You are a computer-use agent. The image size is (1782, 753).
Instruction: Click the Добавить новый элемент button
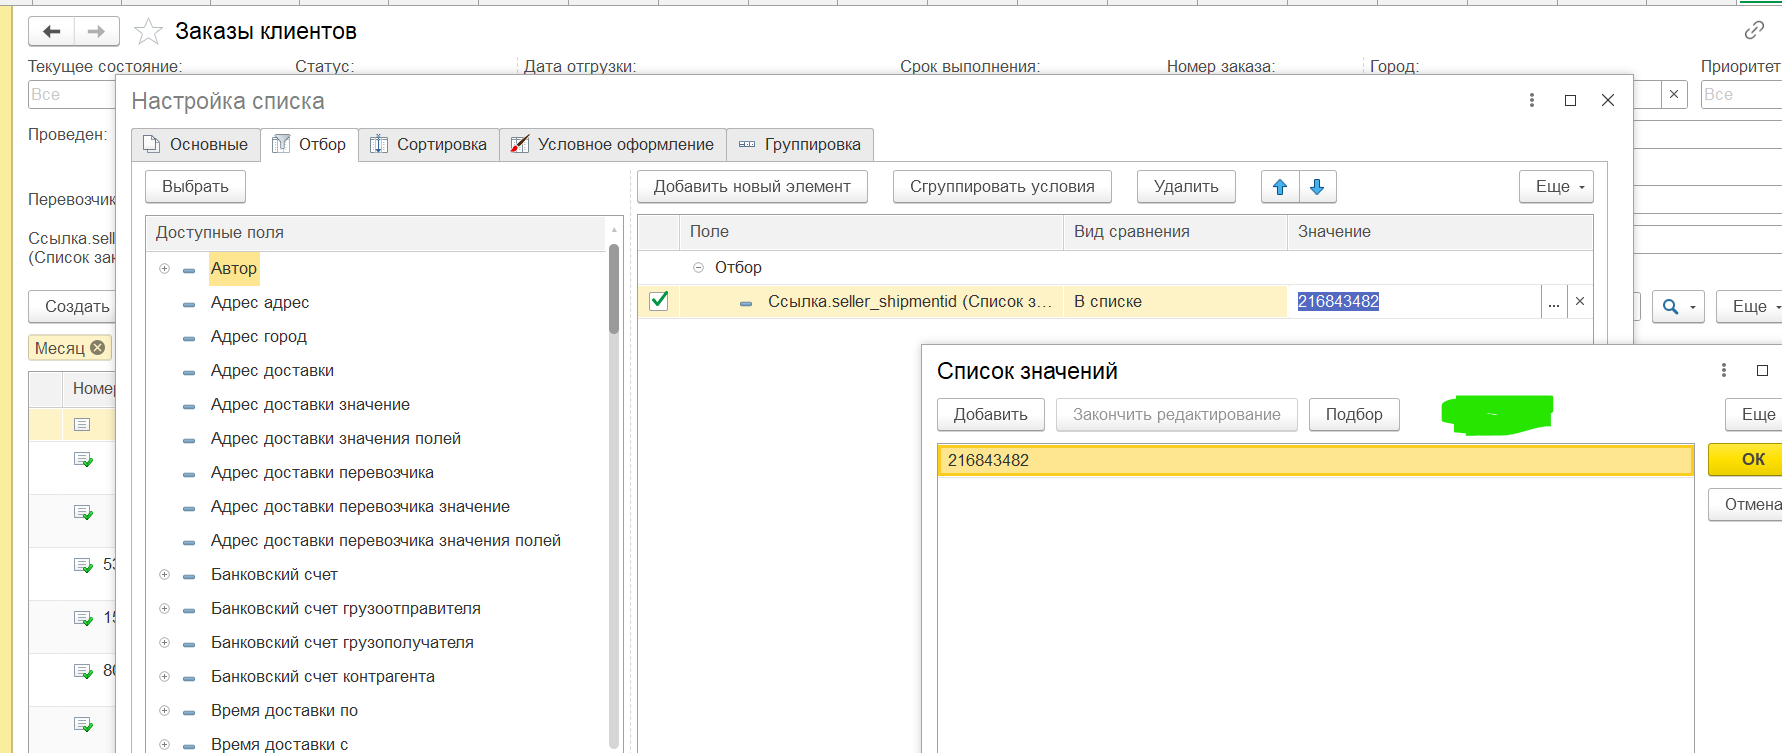coord(751,187)
